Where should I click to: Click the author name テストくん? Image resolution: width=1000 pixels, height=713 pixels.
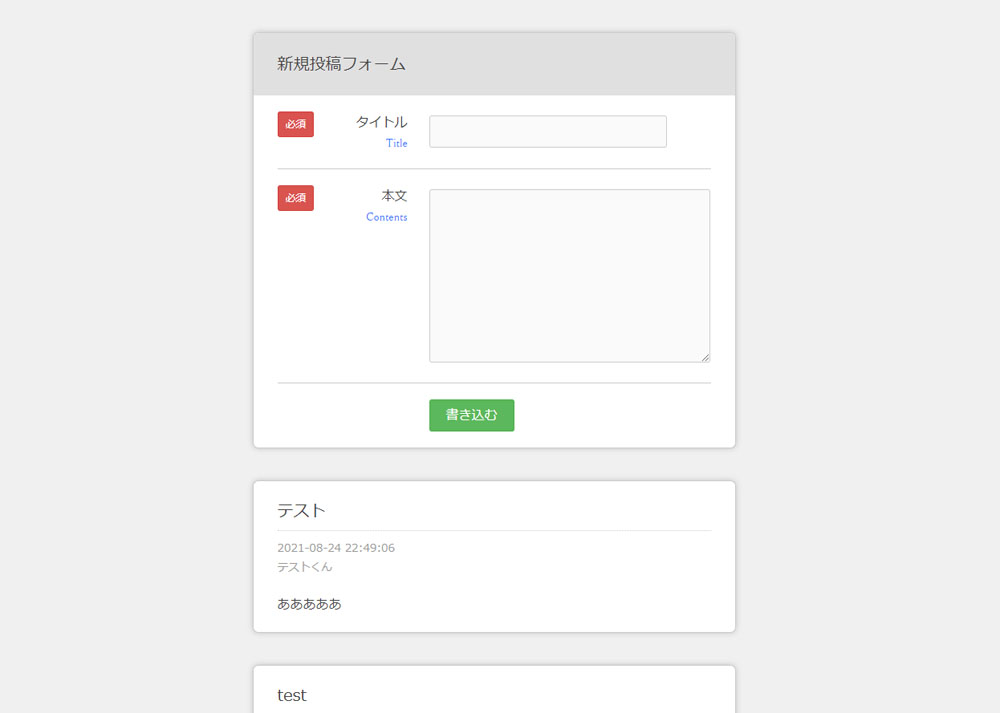(304, 567)
